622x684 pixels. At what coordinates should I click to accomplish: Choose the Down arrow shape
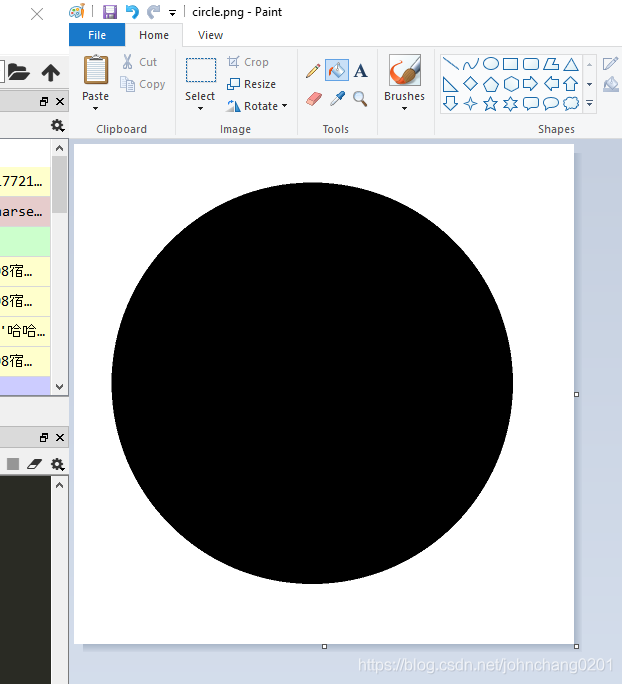[x=450, y=104]
